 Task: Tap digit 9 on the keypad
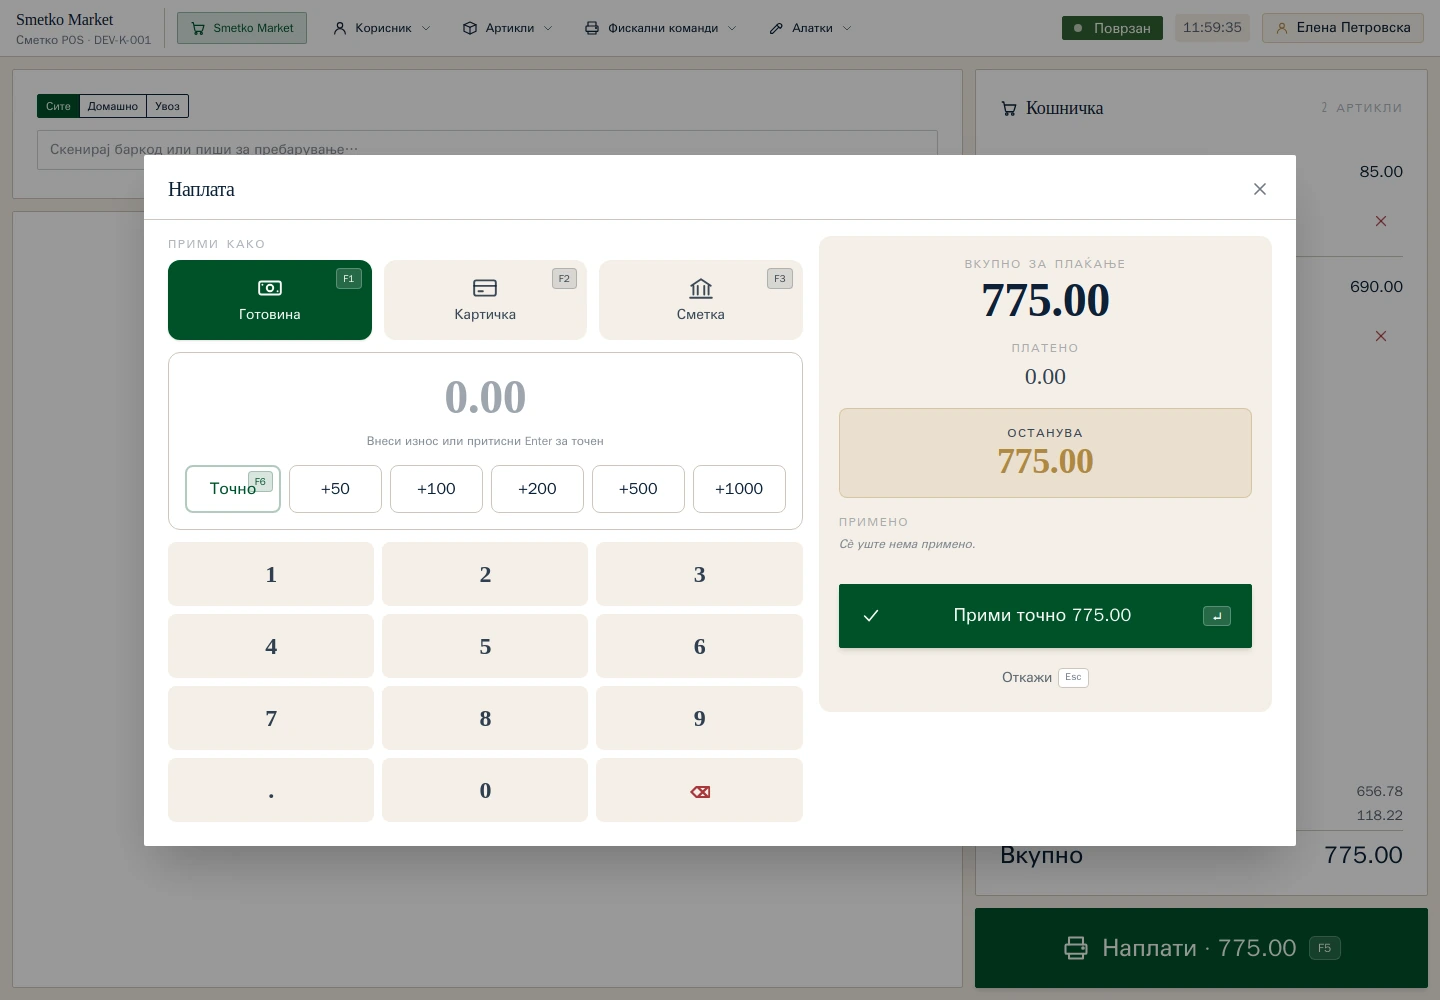pos(700,718)
